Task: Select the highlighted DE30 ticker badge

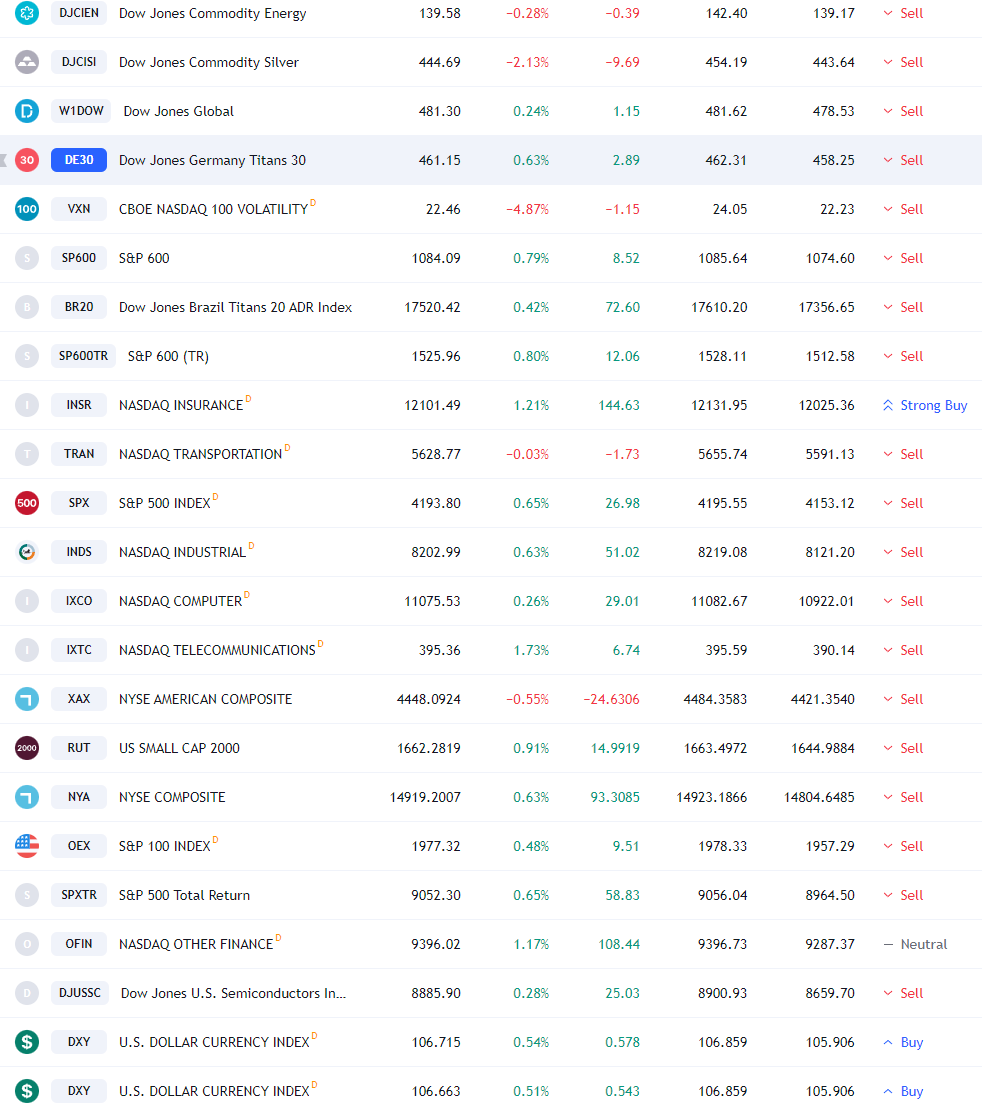Action: [x=79, y=160]
